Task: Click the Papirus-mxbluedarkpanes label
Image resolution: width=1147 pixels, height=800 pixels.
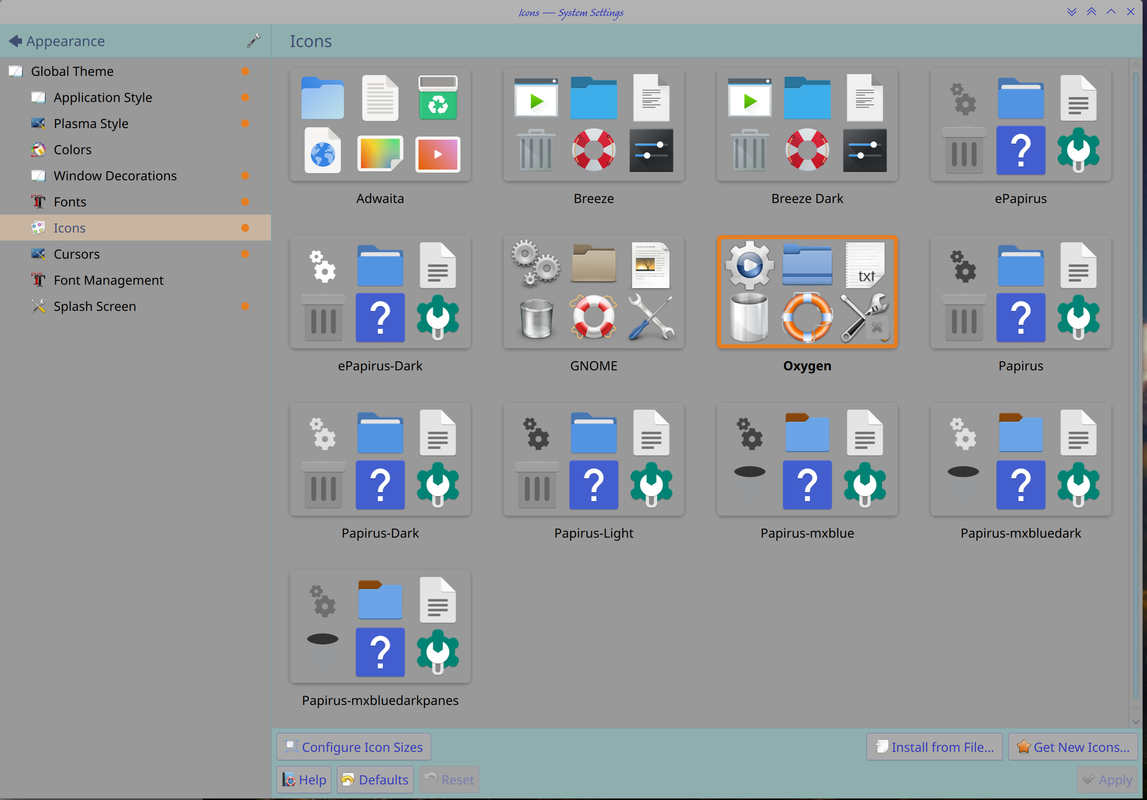Action: click(x=380, y=701)
